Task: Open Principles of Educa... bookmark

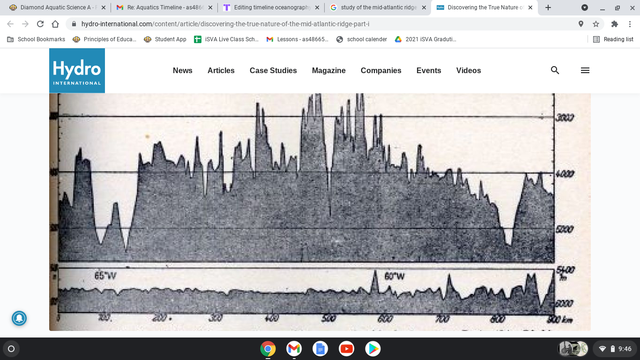Action: click(x=104, y=39)
